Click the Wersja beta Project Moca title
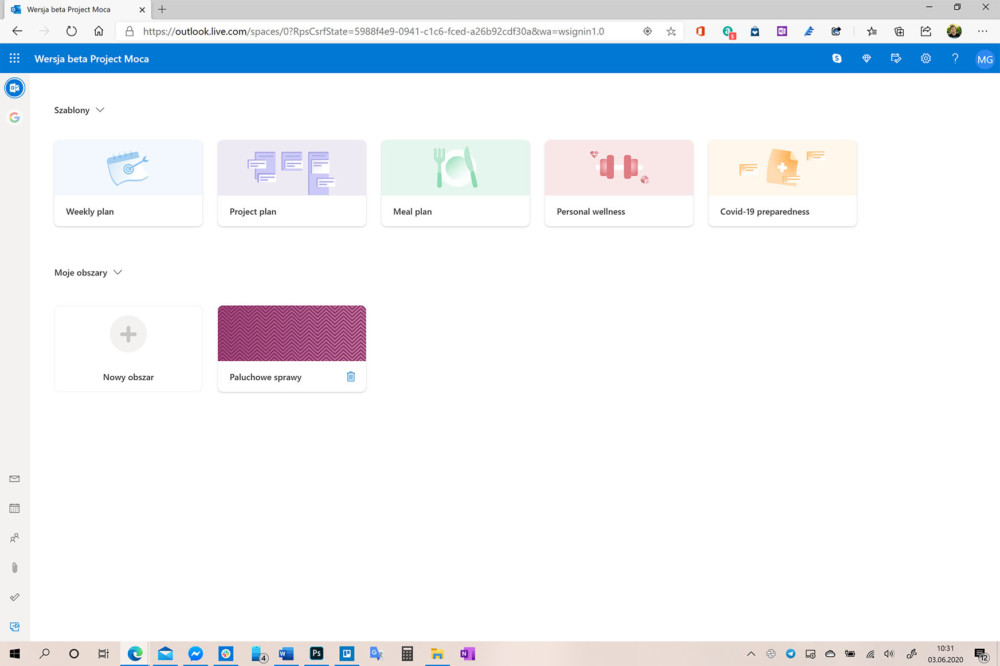 point(92,59)
